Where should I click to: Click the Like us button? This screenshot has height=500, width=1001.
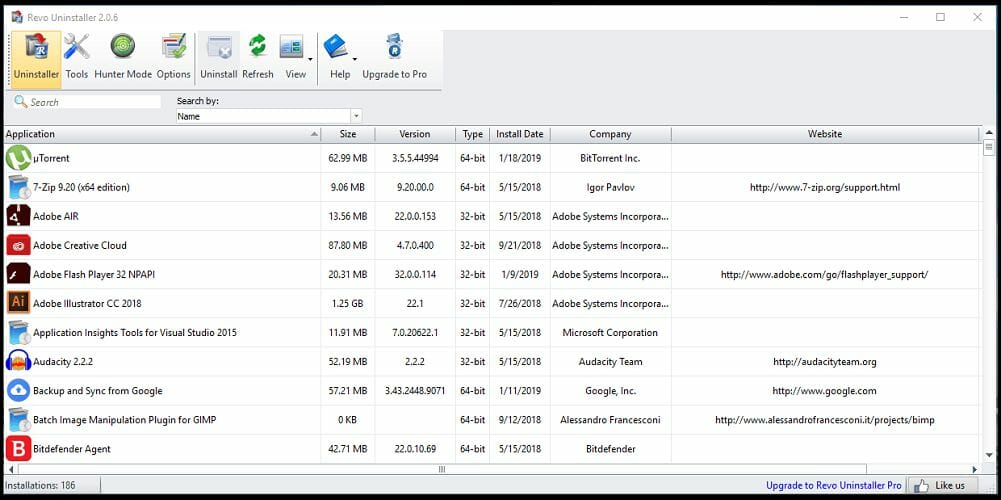tap(942, 485)
